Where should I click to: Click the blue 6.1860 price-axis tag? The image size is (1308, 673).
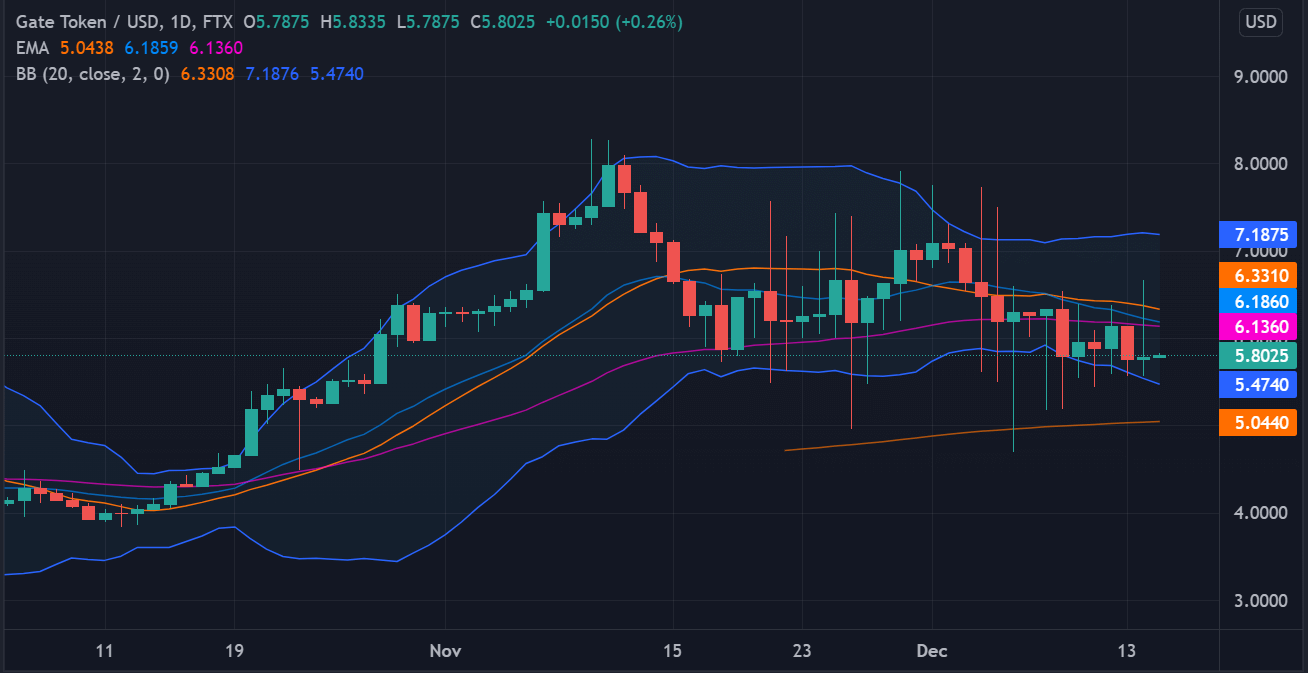pos(1258,301)
